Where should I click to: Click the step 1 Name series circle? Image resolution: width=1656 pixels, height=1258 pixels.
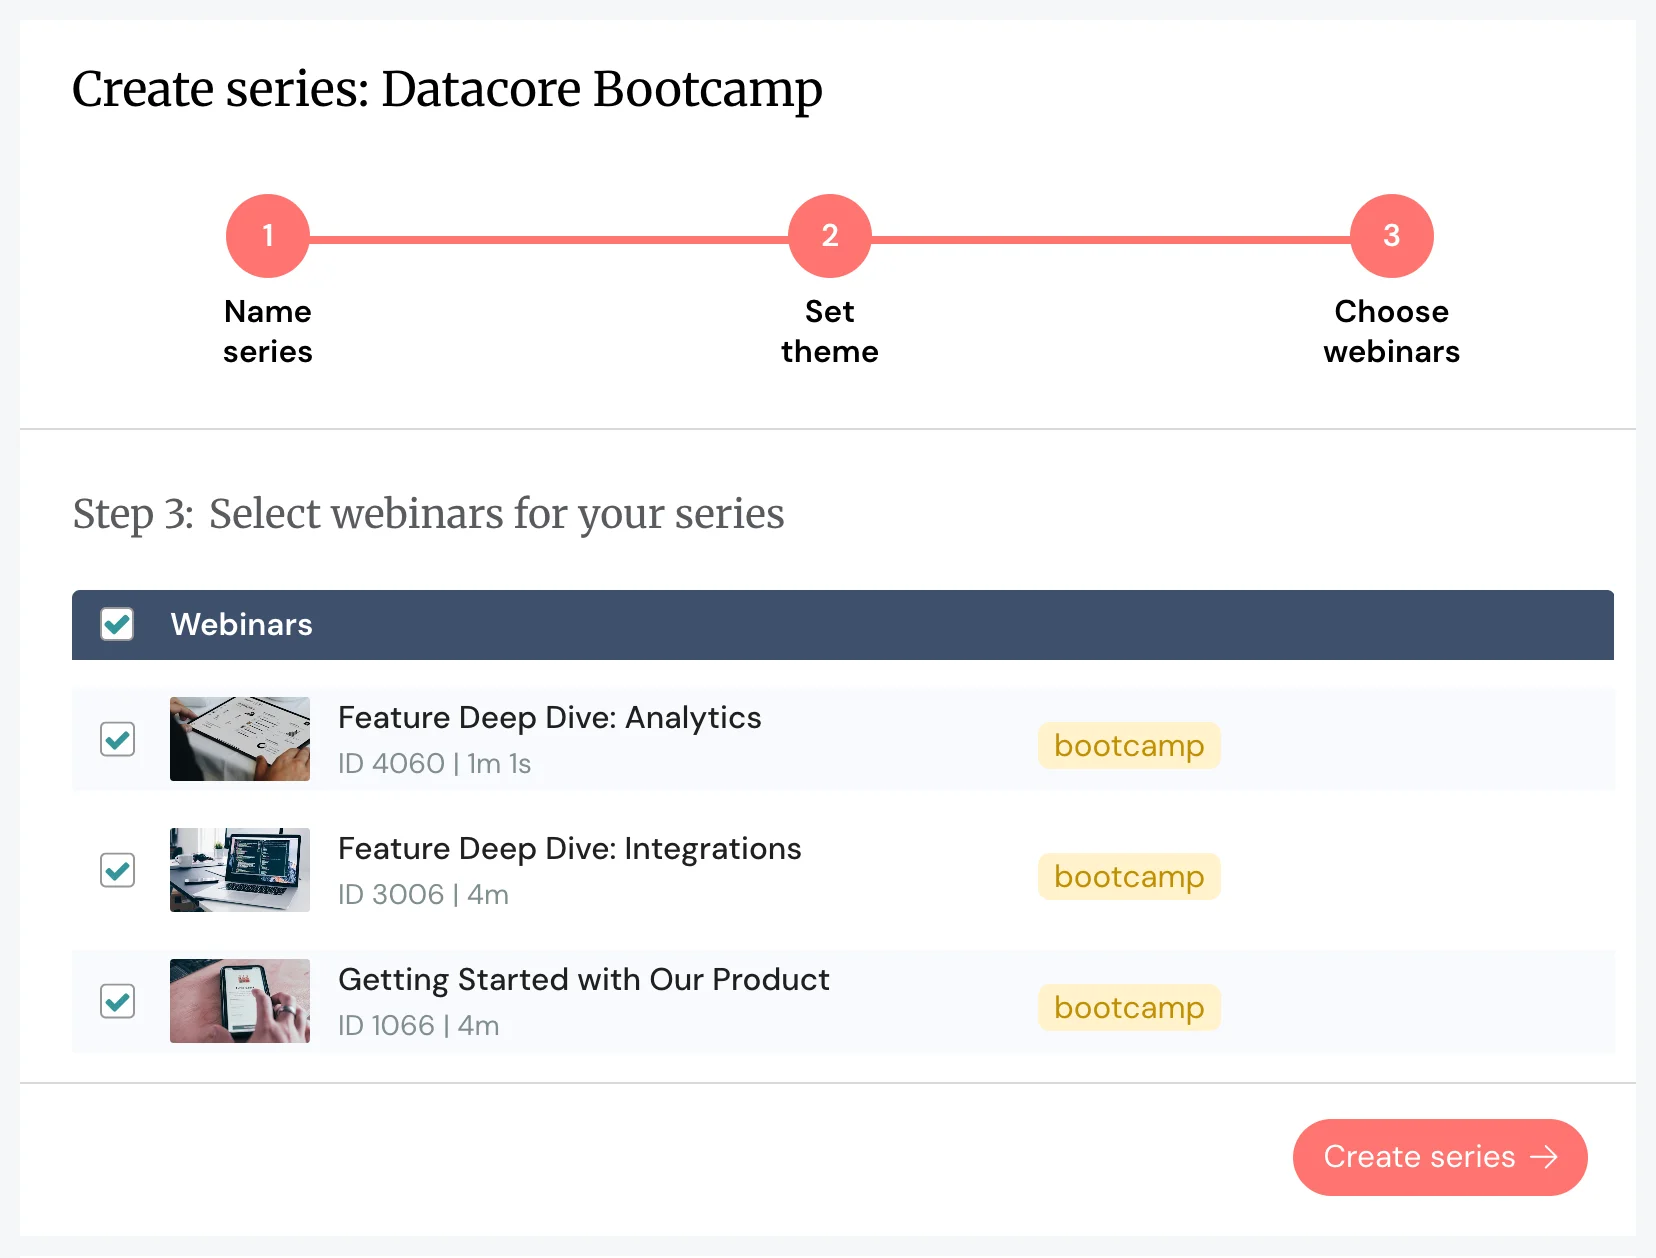267,236
